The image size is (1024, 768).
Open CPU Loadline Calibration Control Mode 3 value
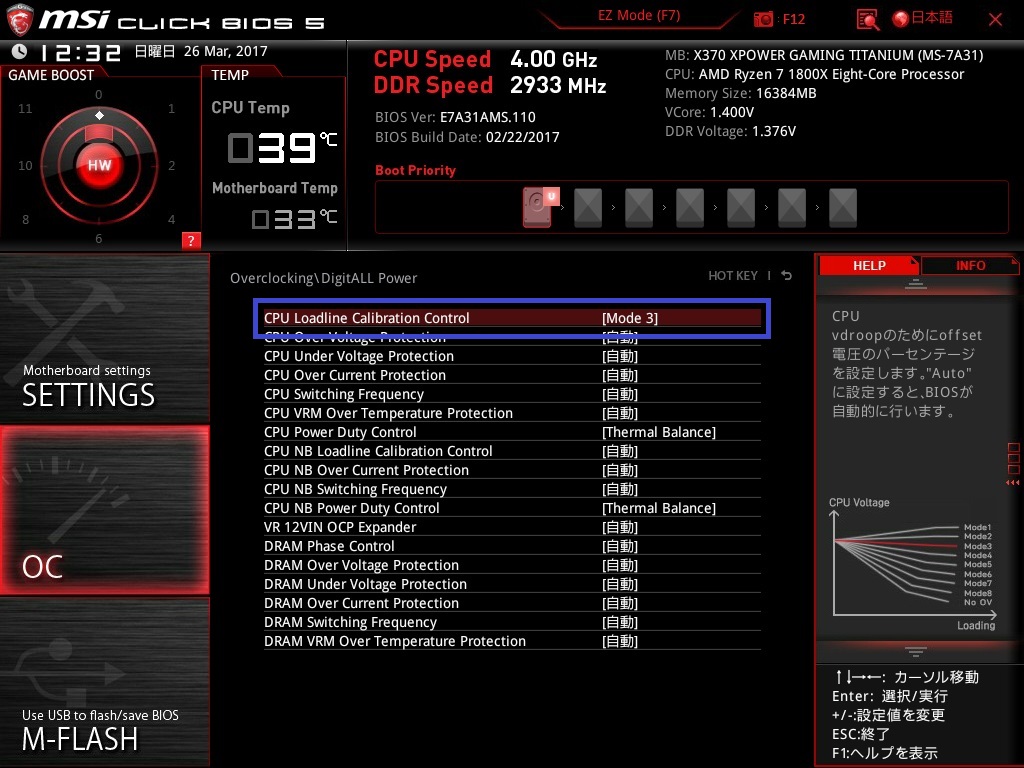click(630, 318)
